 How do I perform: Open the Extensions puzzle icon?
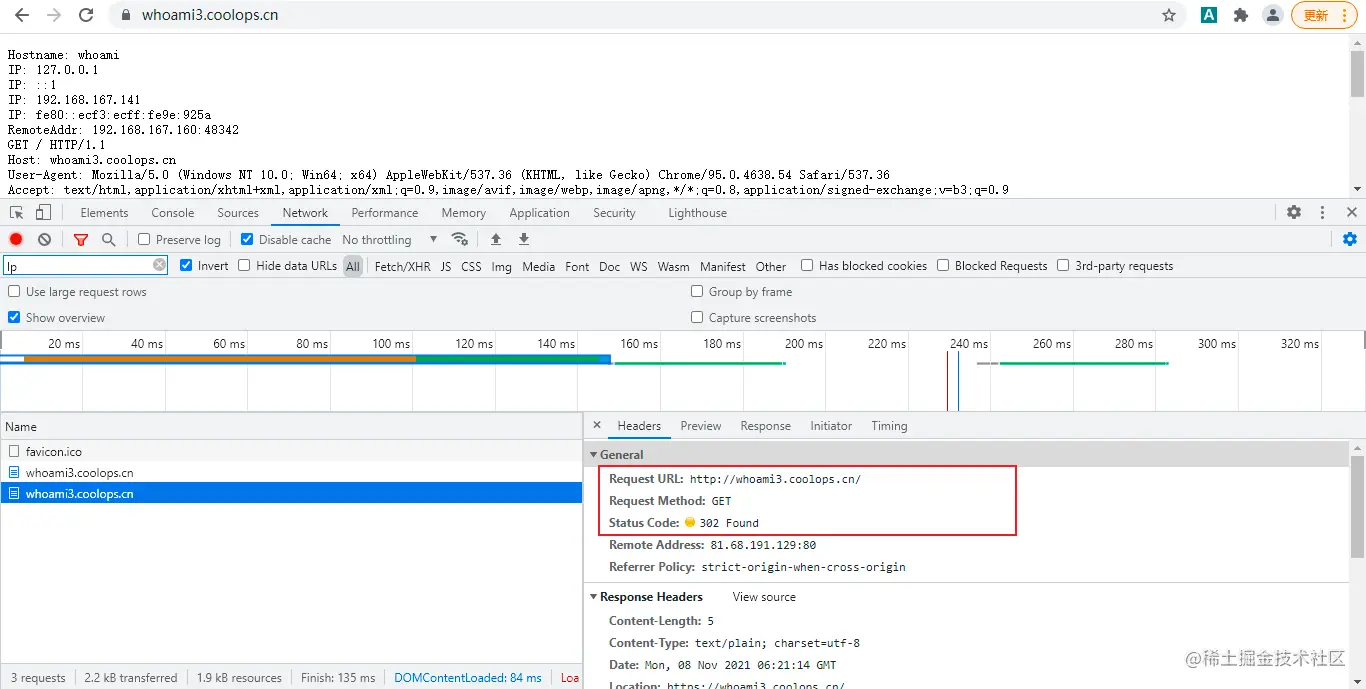click(x=1241, y=15)
